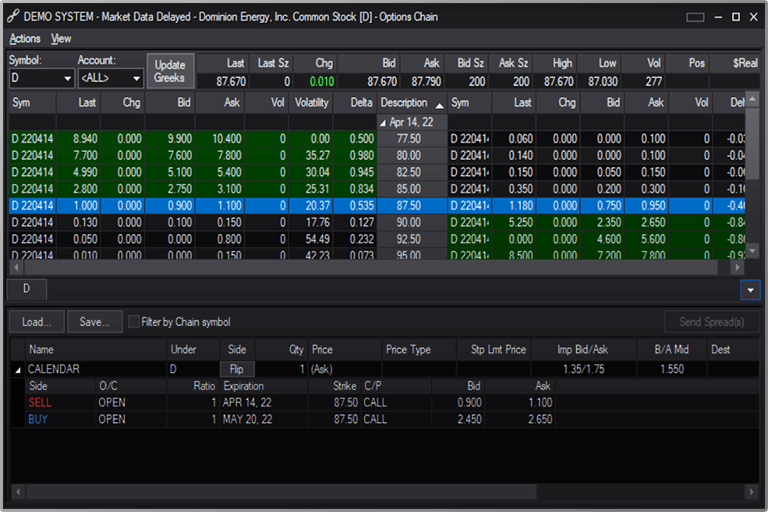Enable Filter by Chain symbol checkbox
768x512 pixels.
pyautogui.click(x=133, y=322)
